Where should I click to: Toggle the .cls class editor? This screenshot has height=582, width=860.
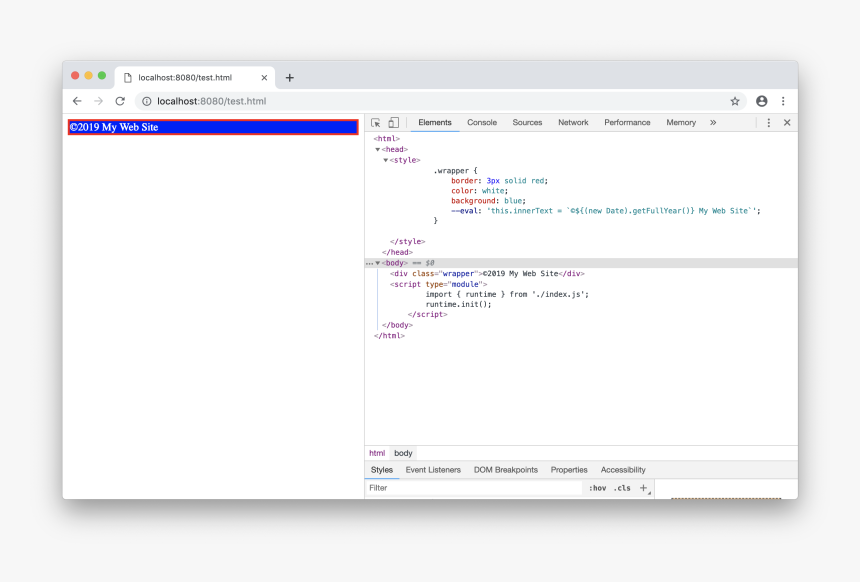pyautogui.click(x=622, y=488)
